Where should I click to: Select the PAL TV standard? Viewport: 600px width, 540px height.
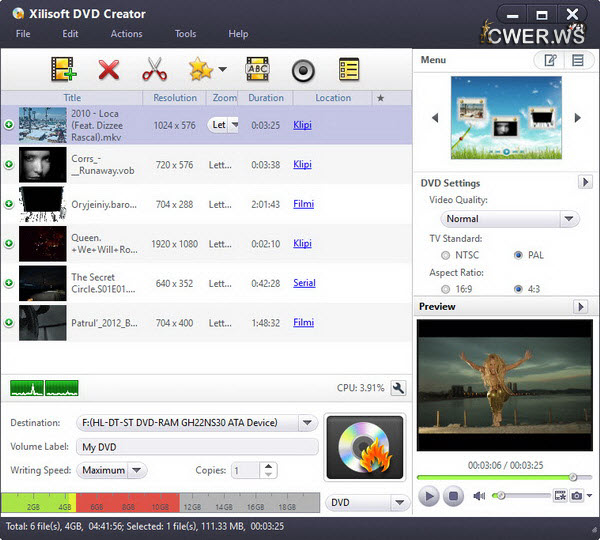tap(518, 255)
